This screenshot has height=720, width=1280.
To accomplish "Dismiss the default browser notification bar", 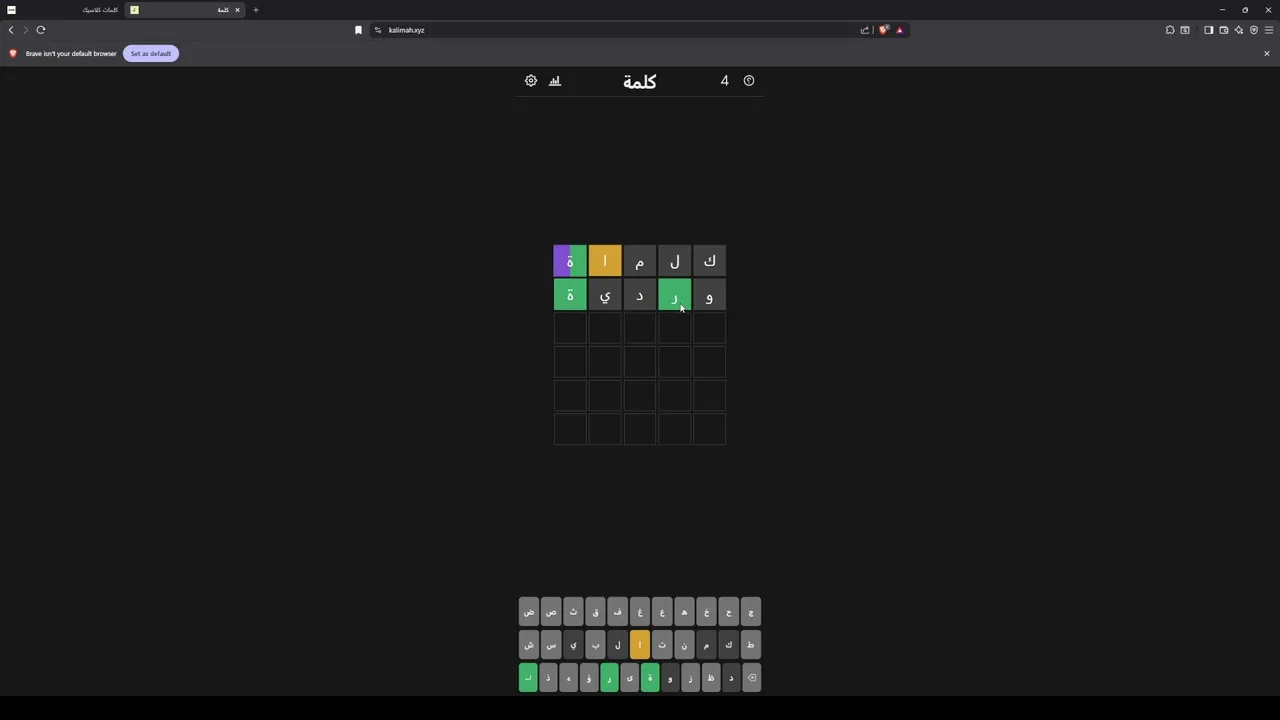I will click(x=1267, y=53).
